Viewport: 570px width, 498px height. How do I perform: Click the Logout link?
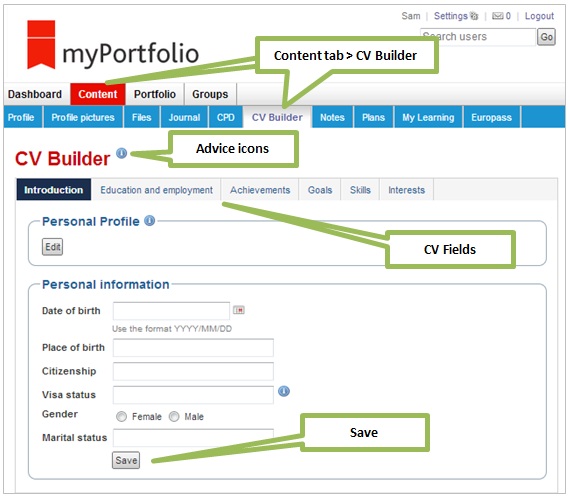[x=539, y=16]
